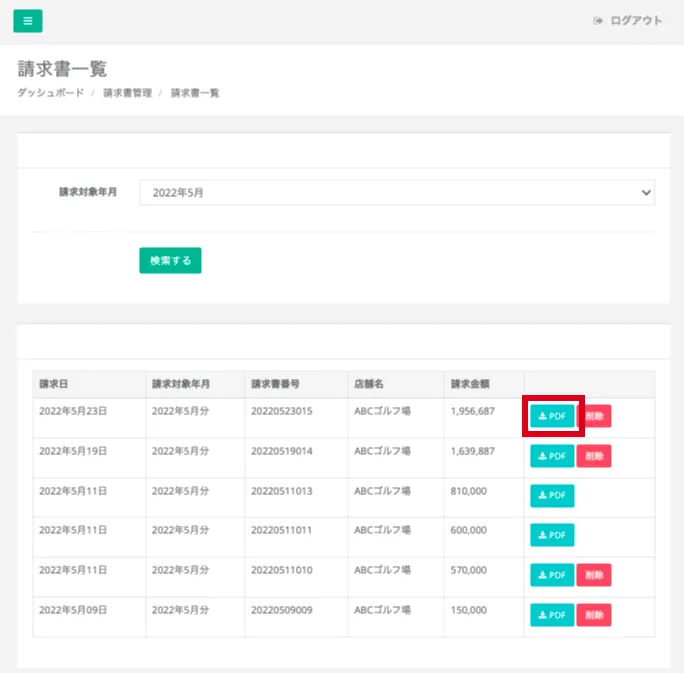The width and height of the screenshot is (684, 673).
Task: Download PDF for invoice 20220511011
Action: tap(552, 535)
